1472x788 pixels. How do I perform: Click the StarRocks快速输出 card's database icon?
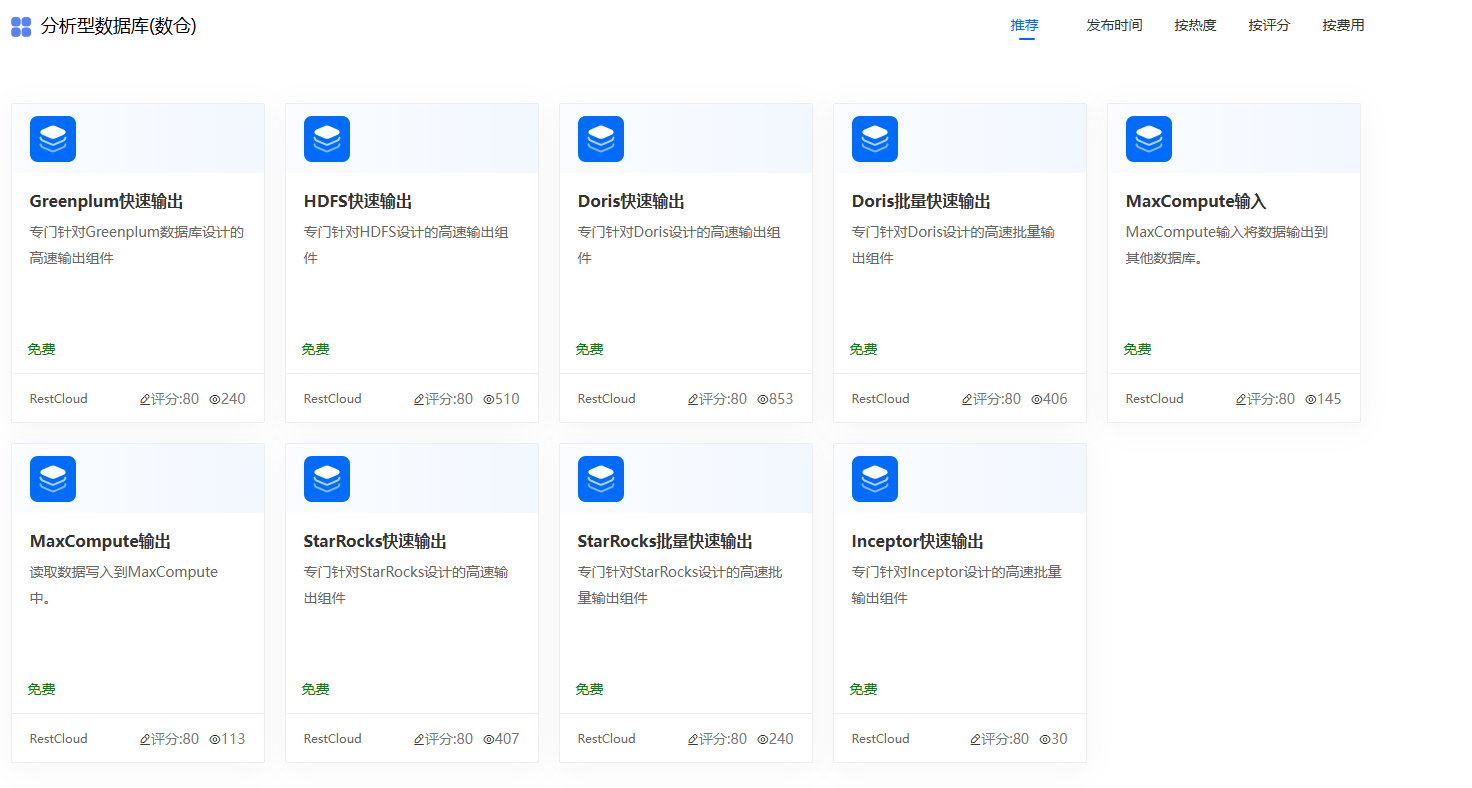click(x=327, y=479)
